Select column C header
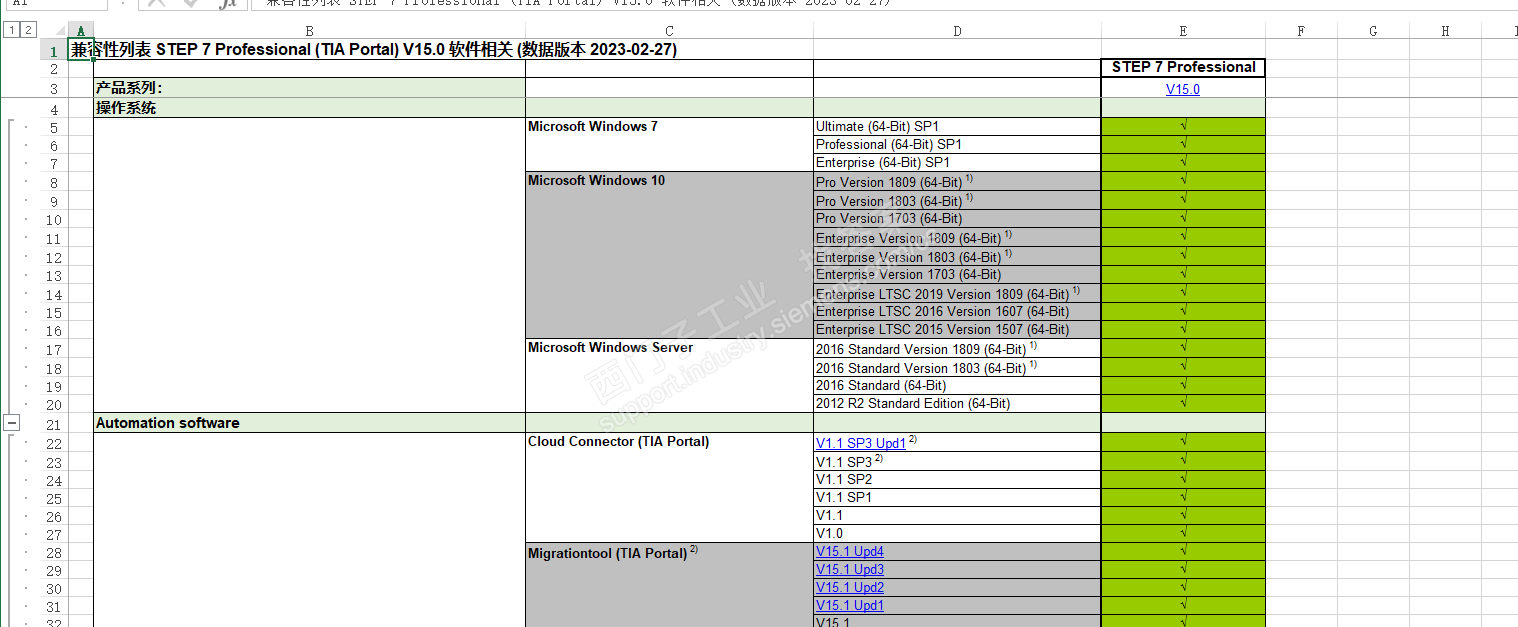Image resolution: width=1518 pixels, height=627 pixels. point(669,31)
